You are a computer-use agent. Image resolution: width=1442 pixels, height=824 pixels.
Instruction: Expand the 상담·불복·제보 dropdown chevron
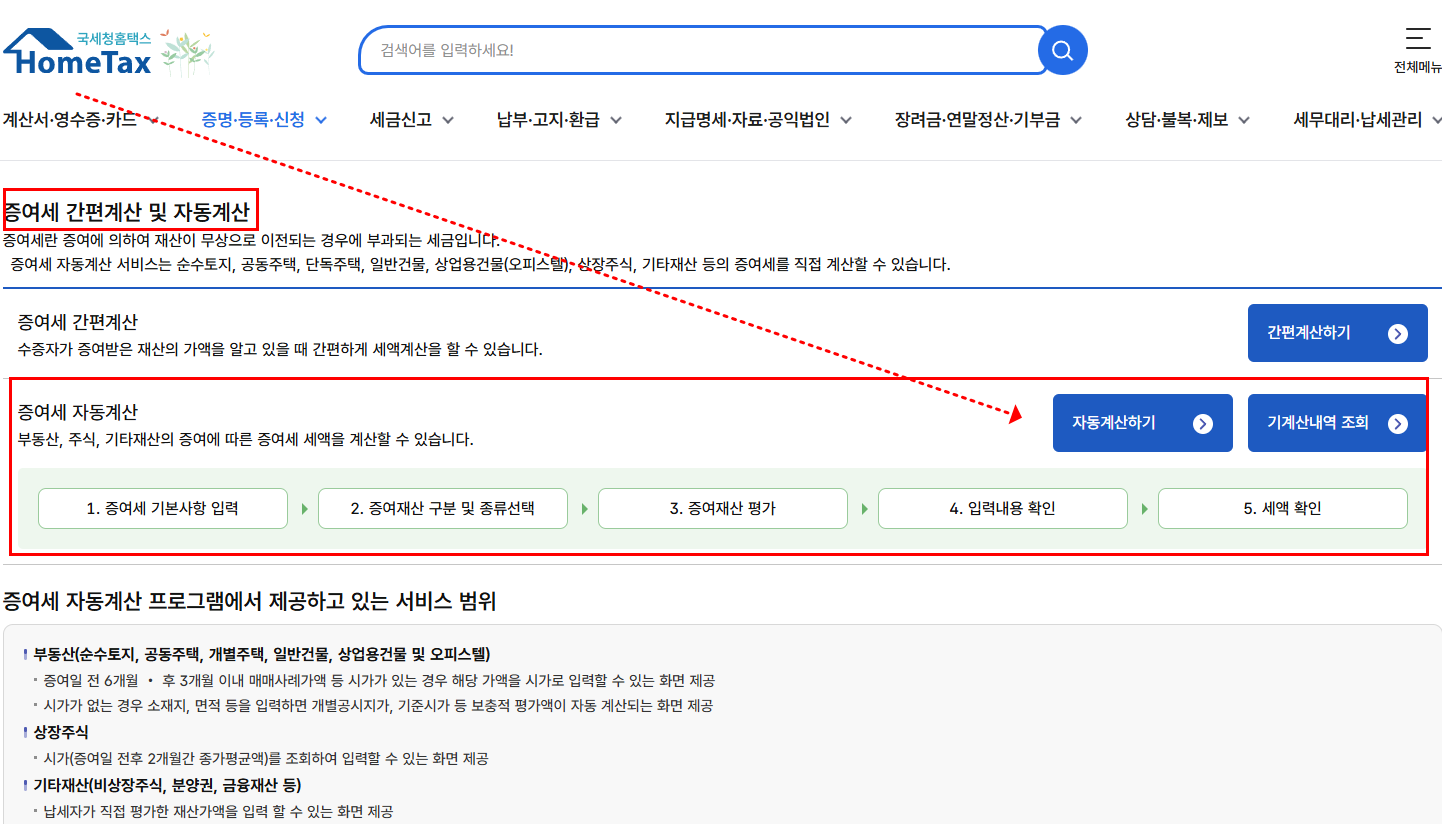click(x=1244, y=118)
